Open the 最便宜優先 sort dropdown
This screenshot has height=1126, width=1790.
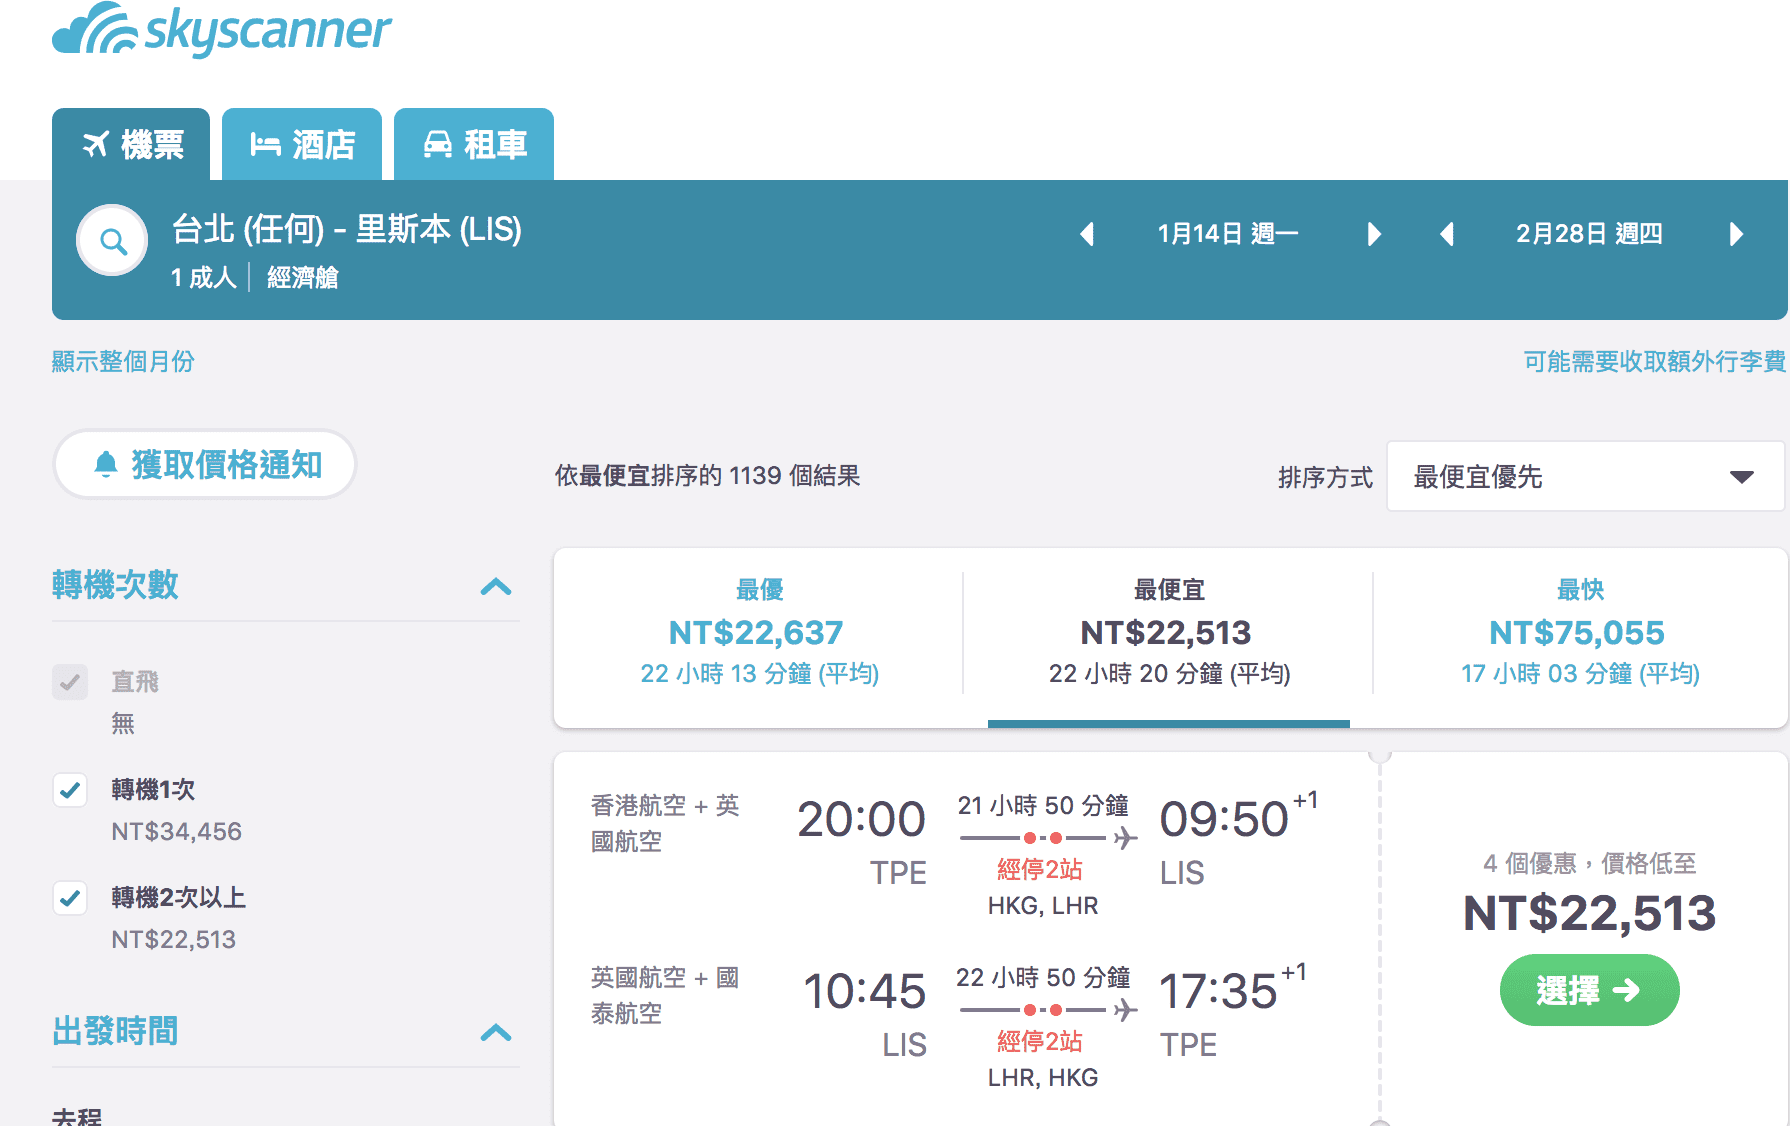(1585, 477)
